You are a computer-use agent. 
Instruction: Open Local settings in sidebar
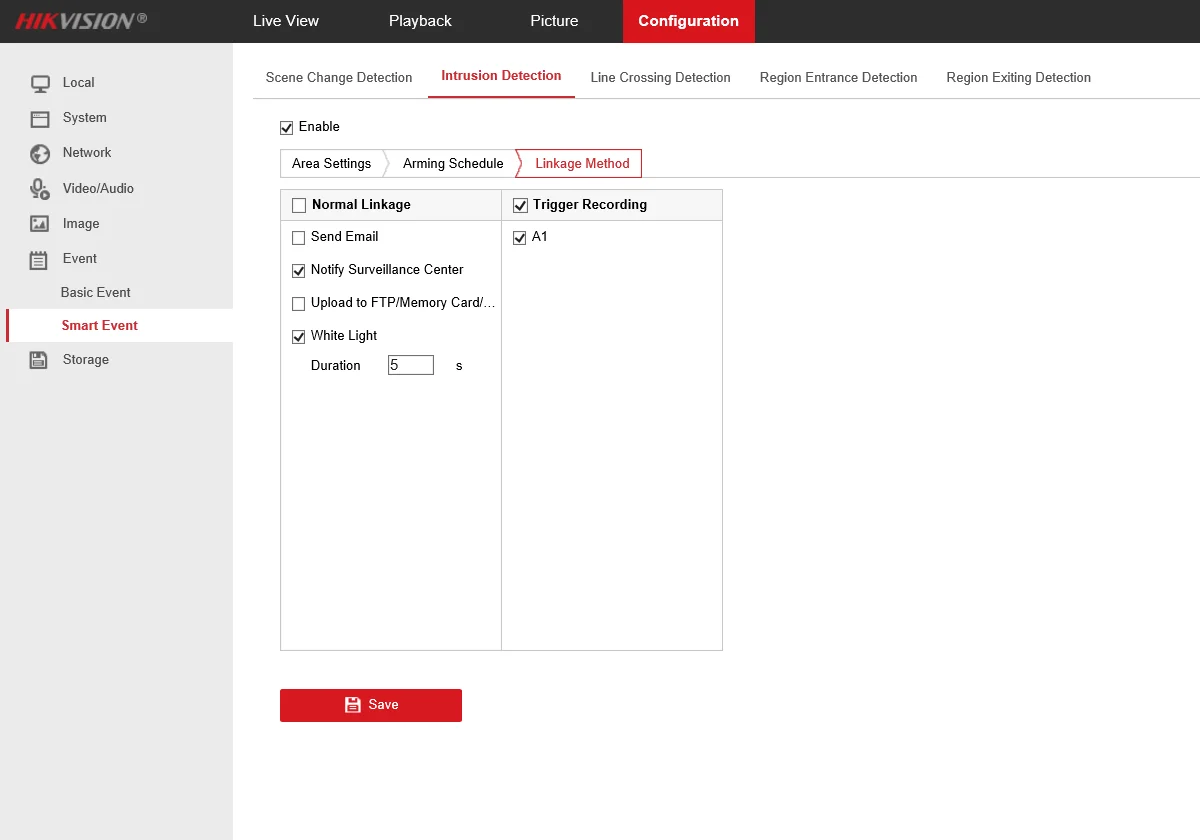[x=79, y=83]
